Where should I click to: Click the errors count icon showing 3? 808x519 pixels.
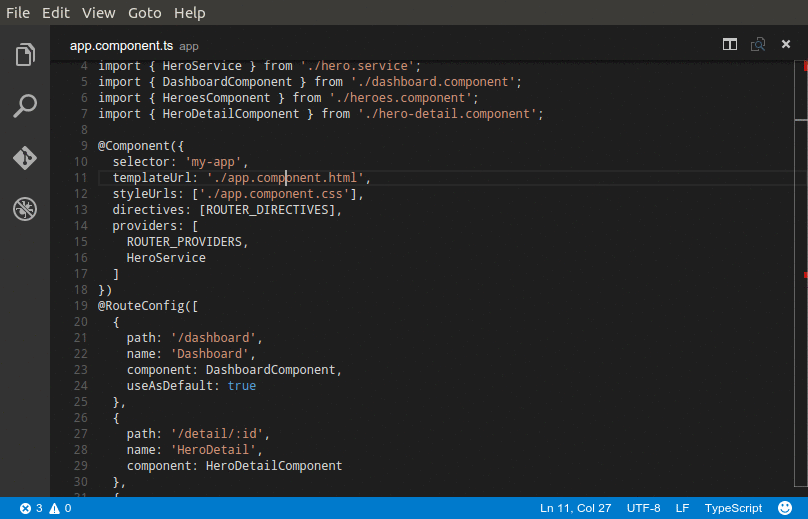coord(25,509)
